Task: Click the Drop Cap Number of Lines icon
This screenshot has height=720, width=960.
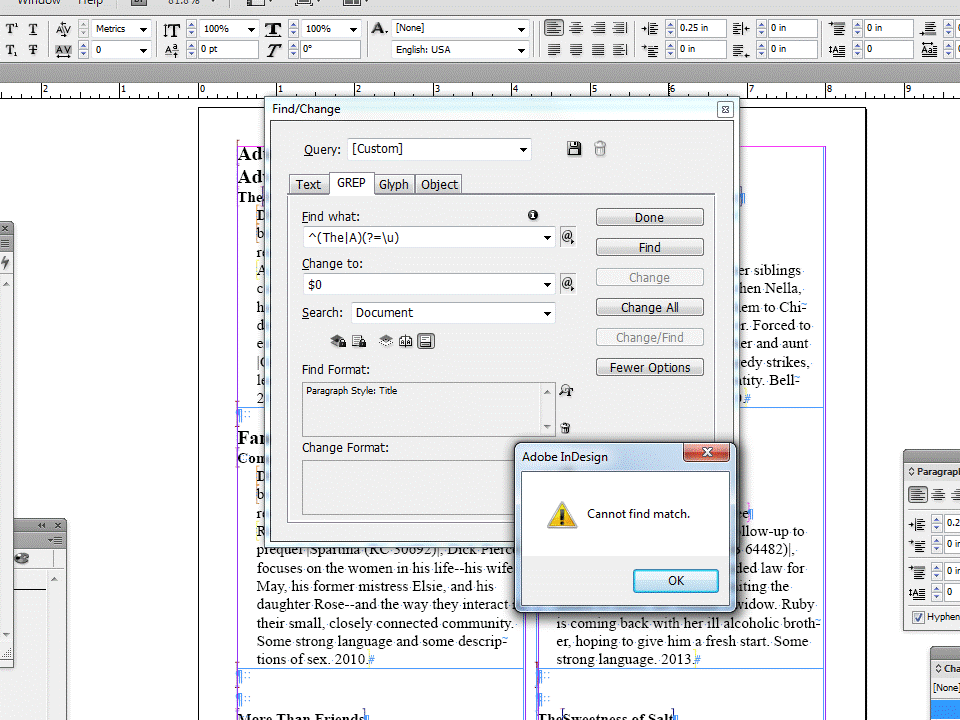Action: point(836,51)
